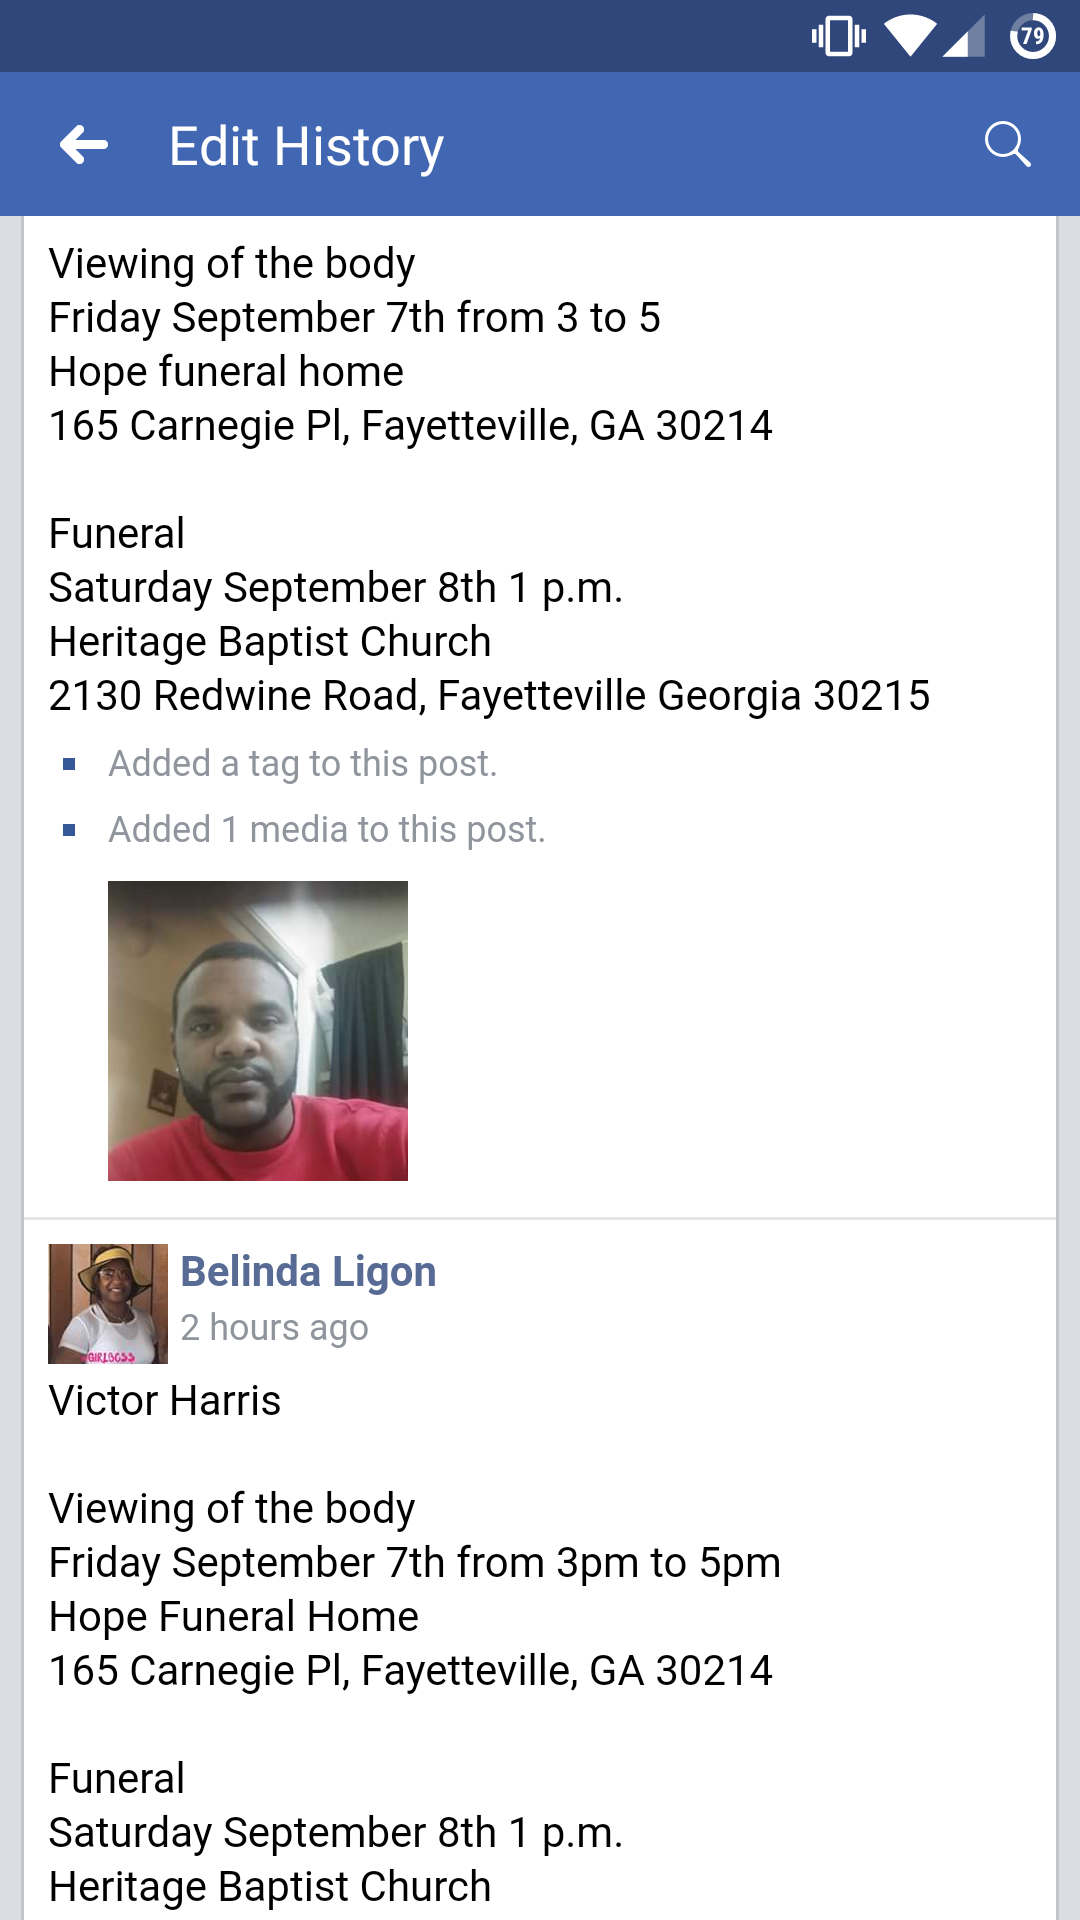Screen dimensions: 1080x1920
Task: Tap 'Added 1 media to this post' entry
Action: [327, 830]
